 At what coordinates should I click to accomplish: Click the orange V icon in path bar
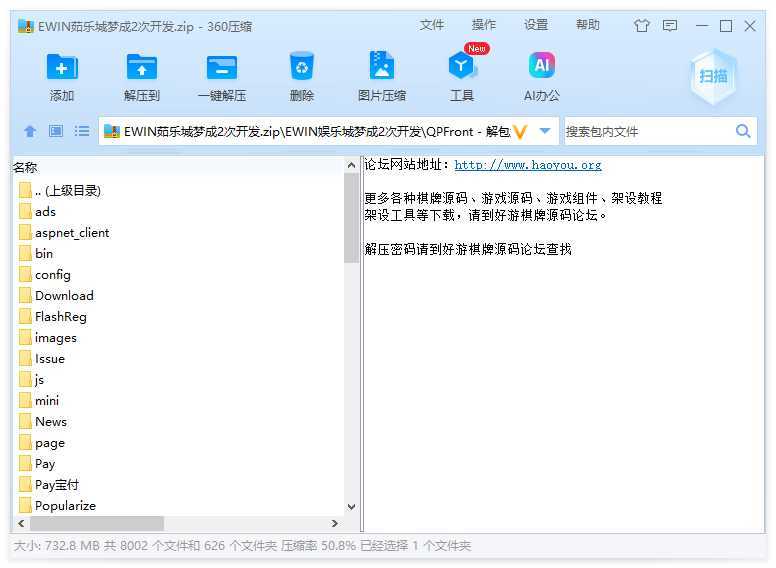520,132
